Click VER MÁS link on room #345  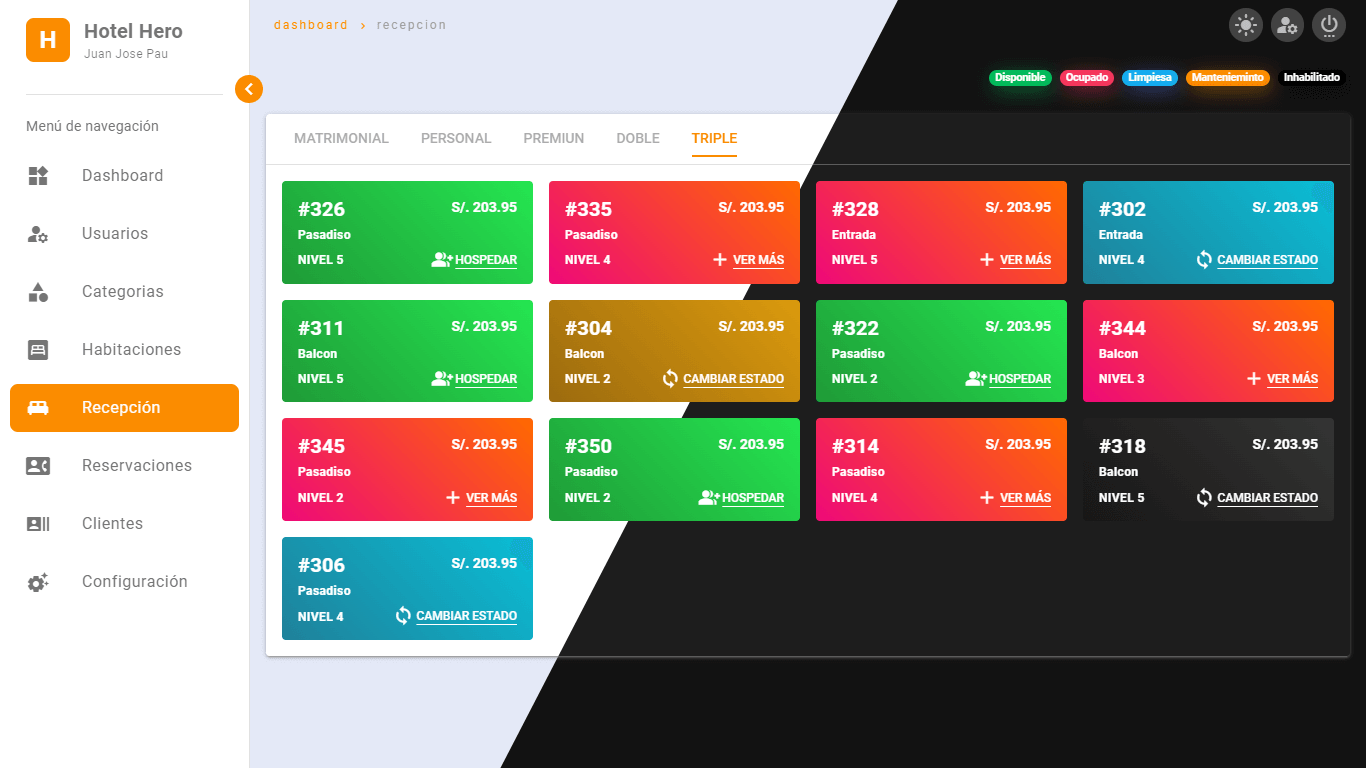click(491, 498)
